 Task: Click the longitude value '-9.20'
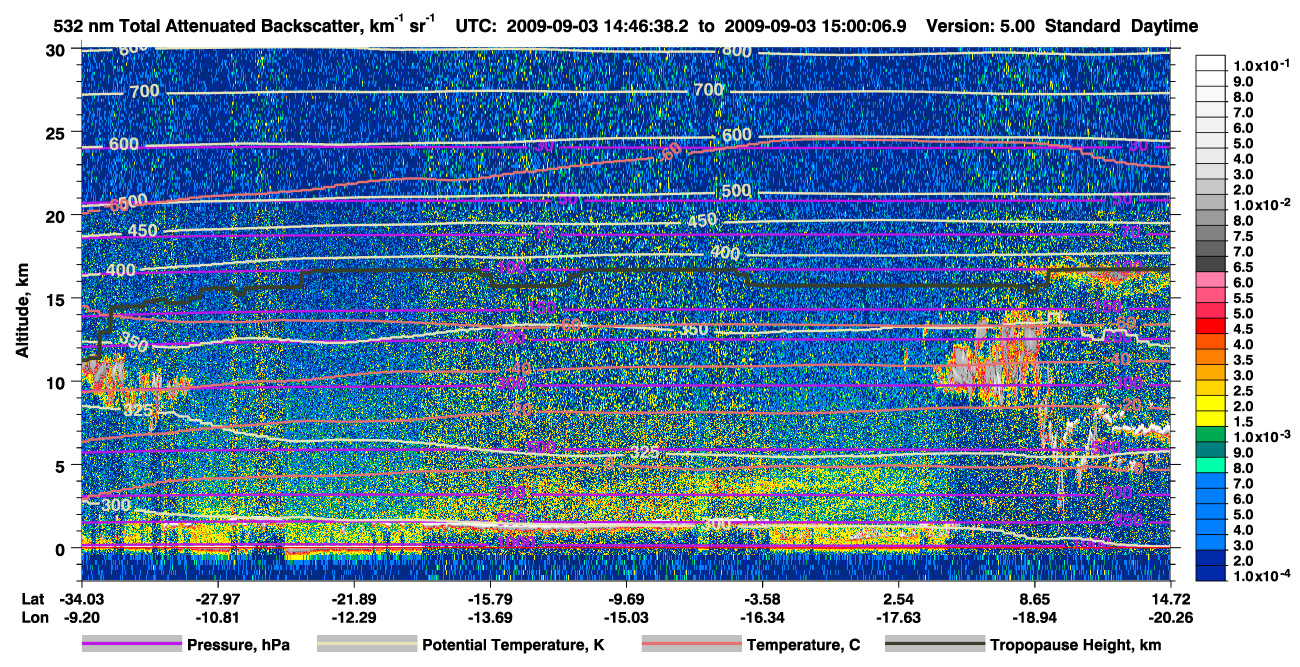(x=81, y=617)
